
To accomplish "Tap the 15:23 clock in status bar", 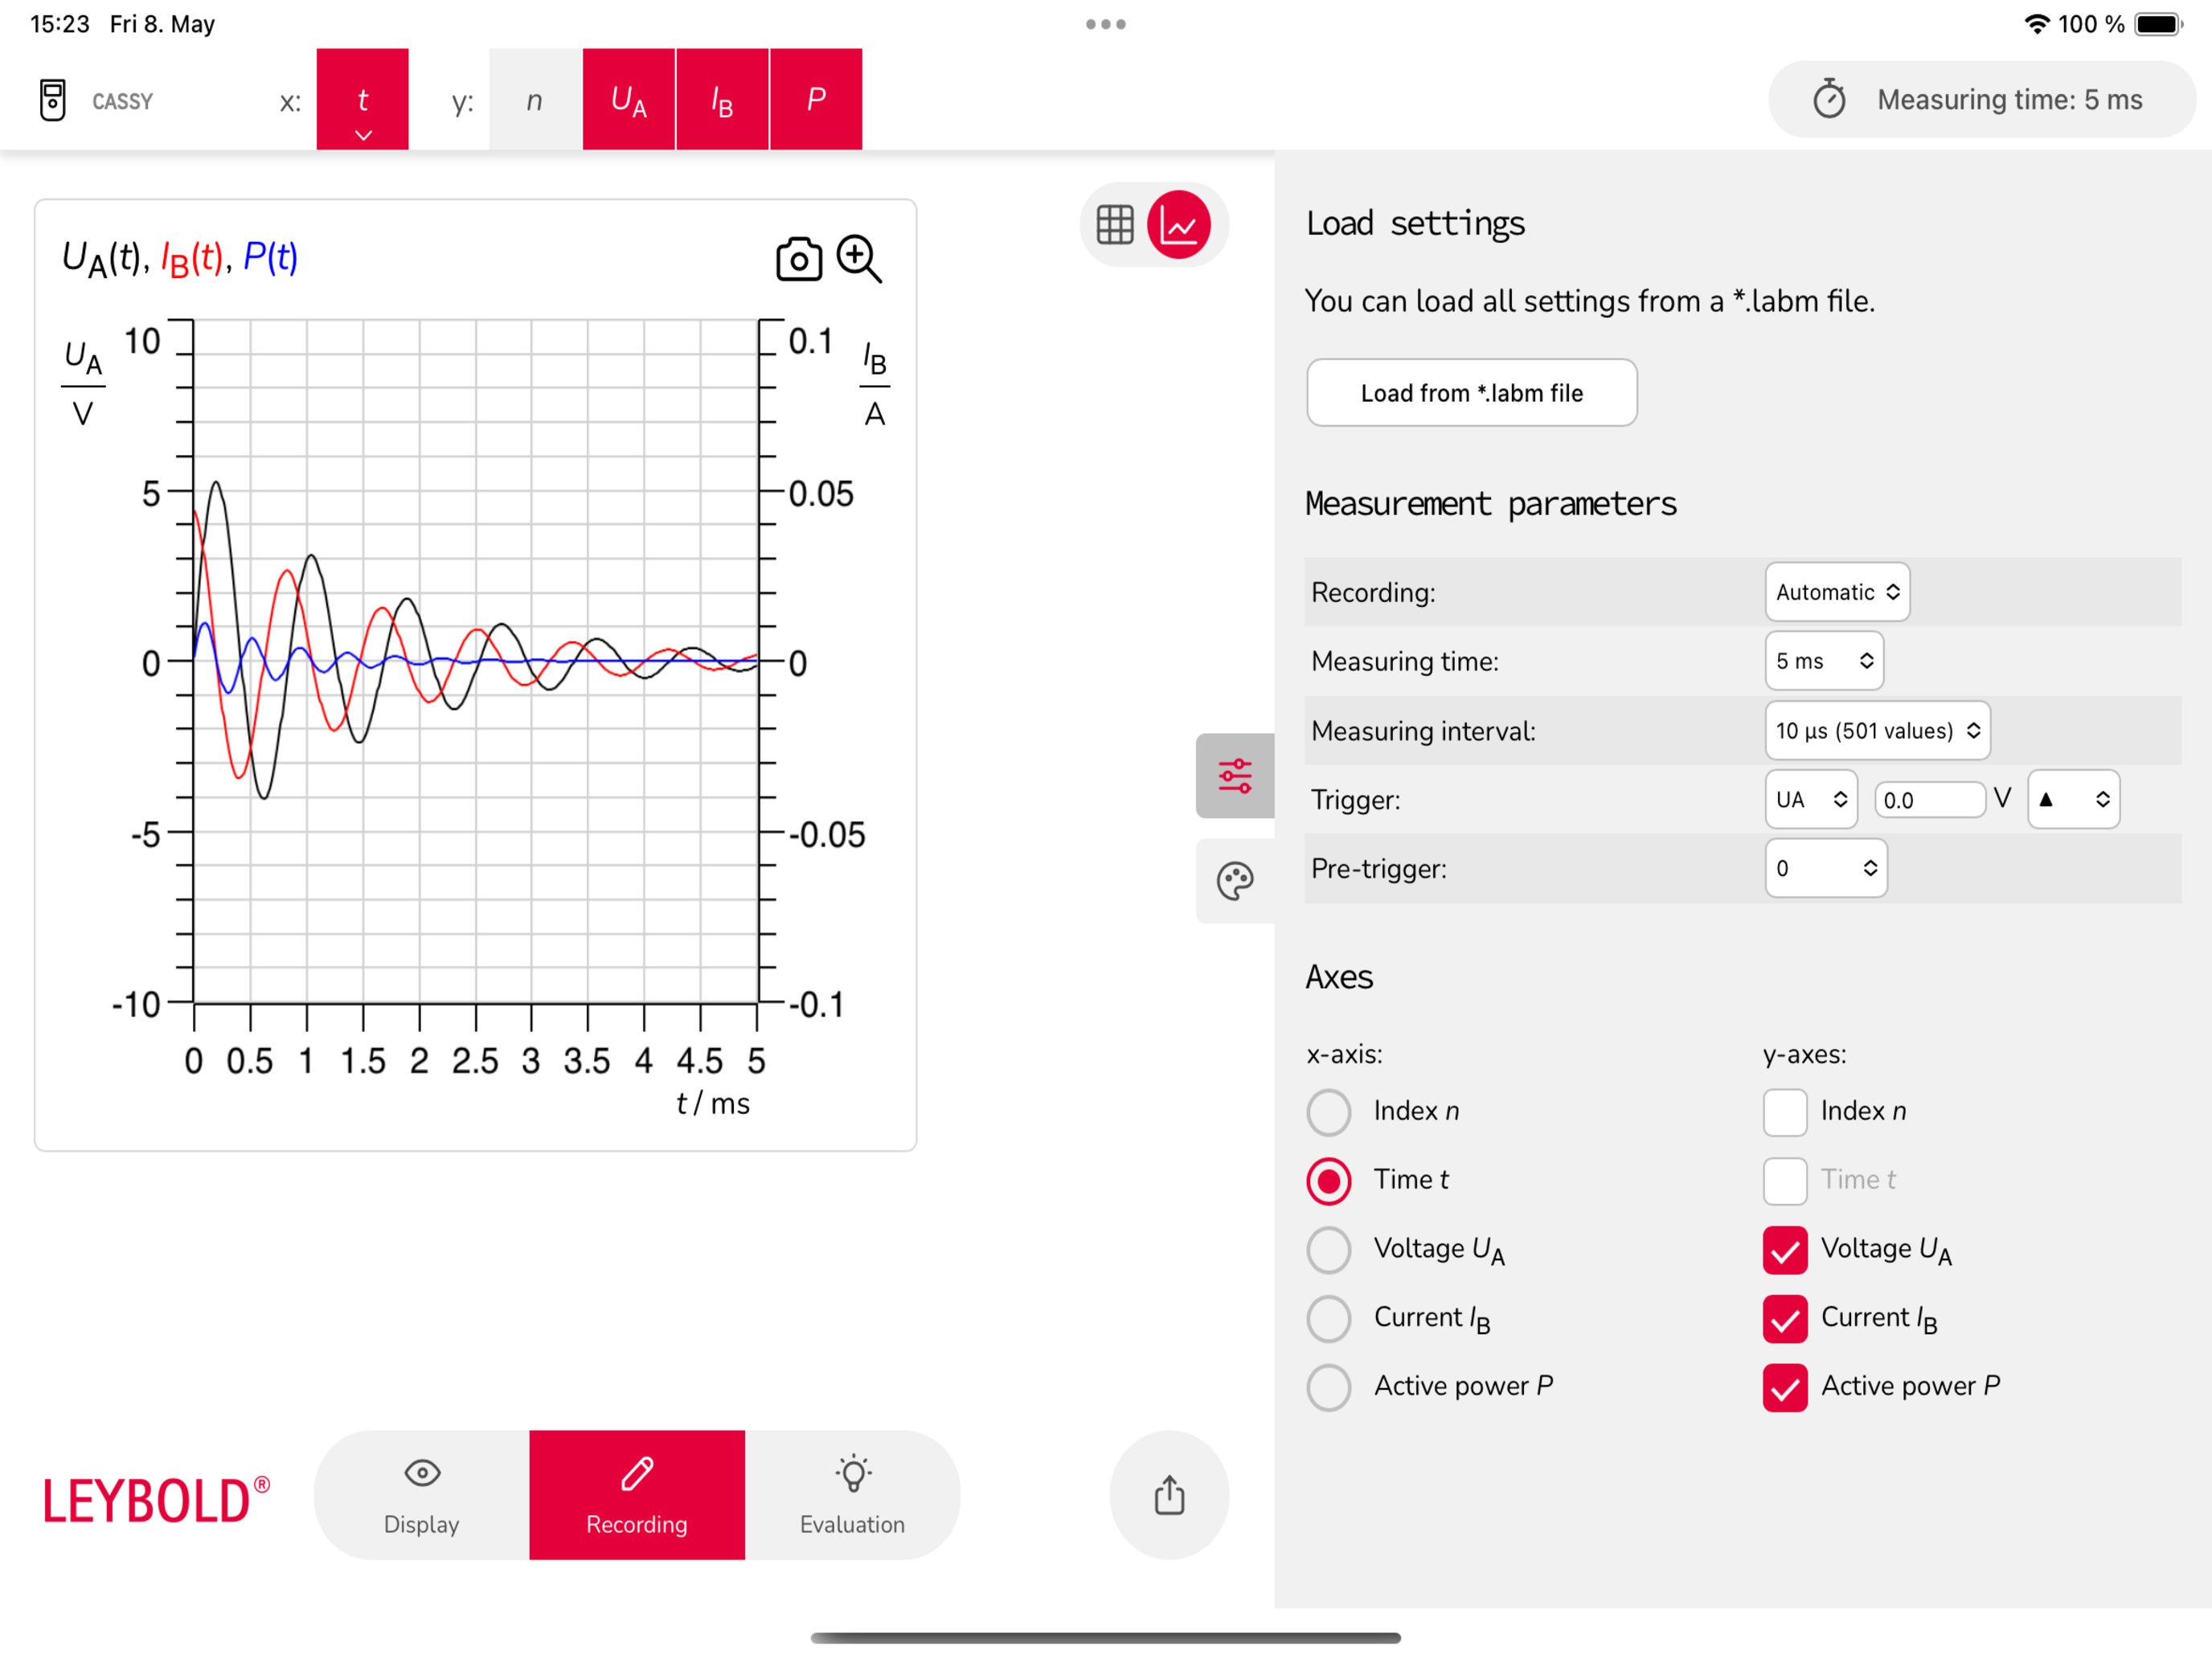I will point(60,24).
